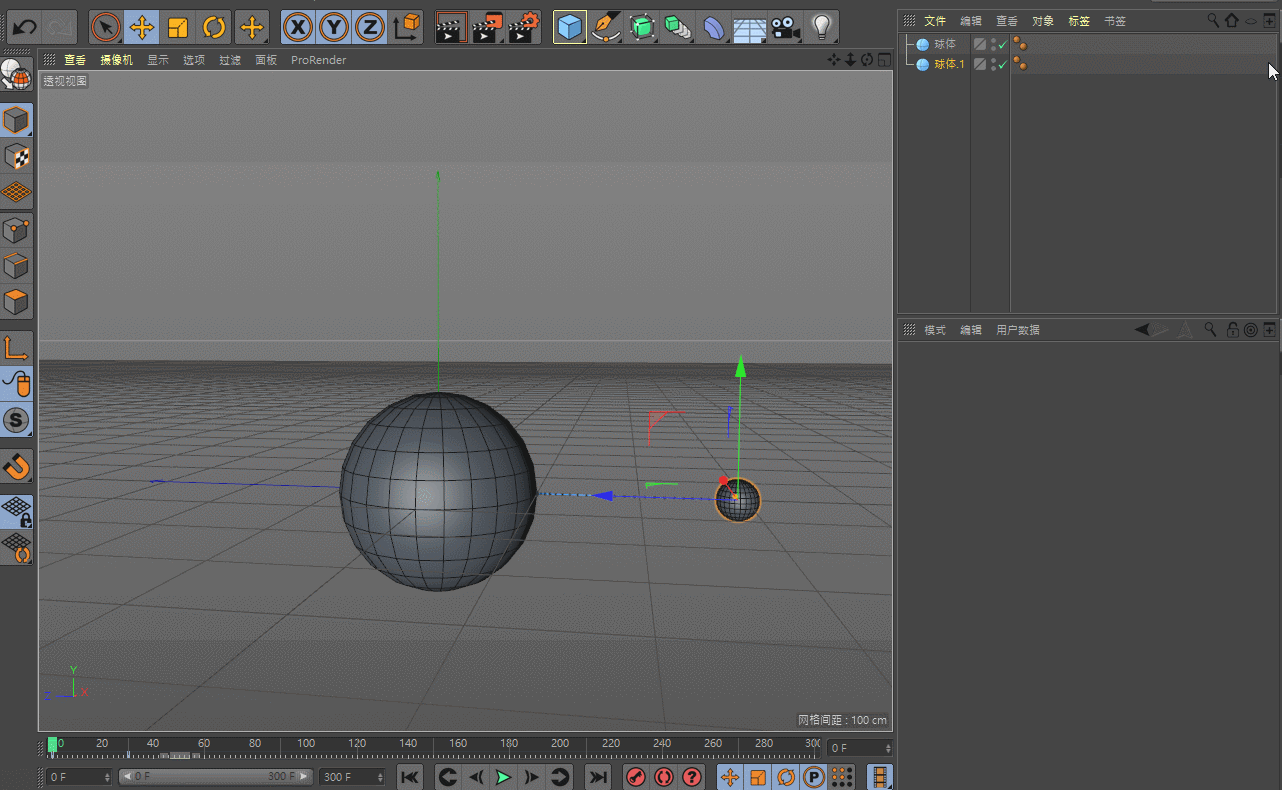Click the 300 F end frame field
1282x790 pixels.
[352, 777]
